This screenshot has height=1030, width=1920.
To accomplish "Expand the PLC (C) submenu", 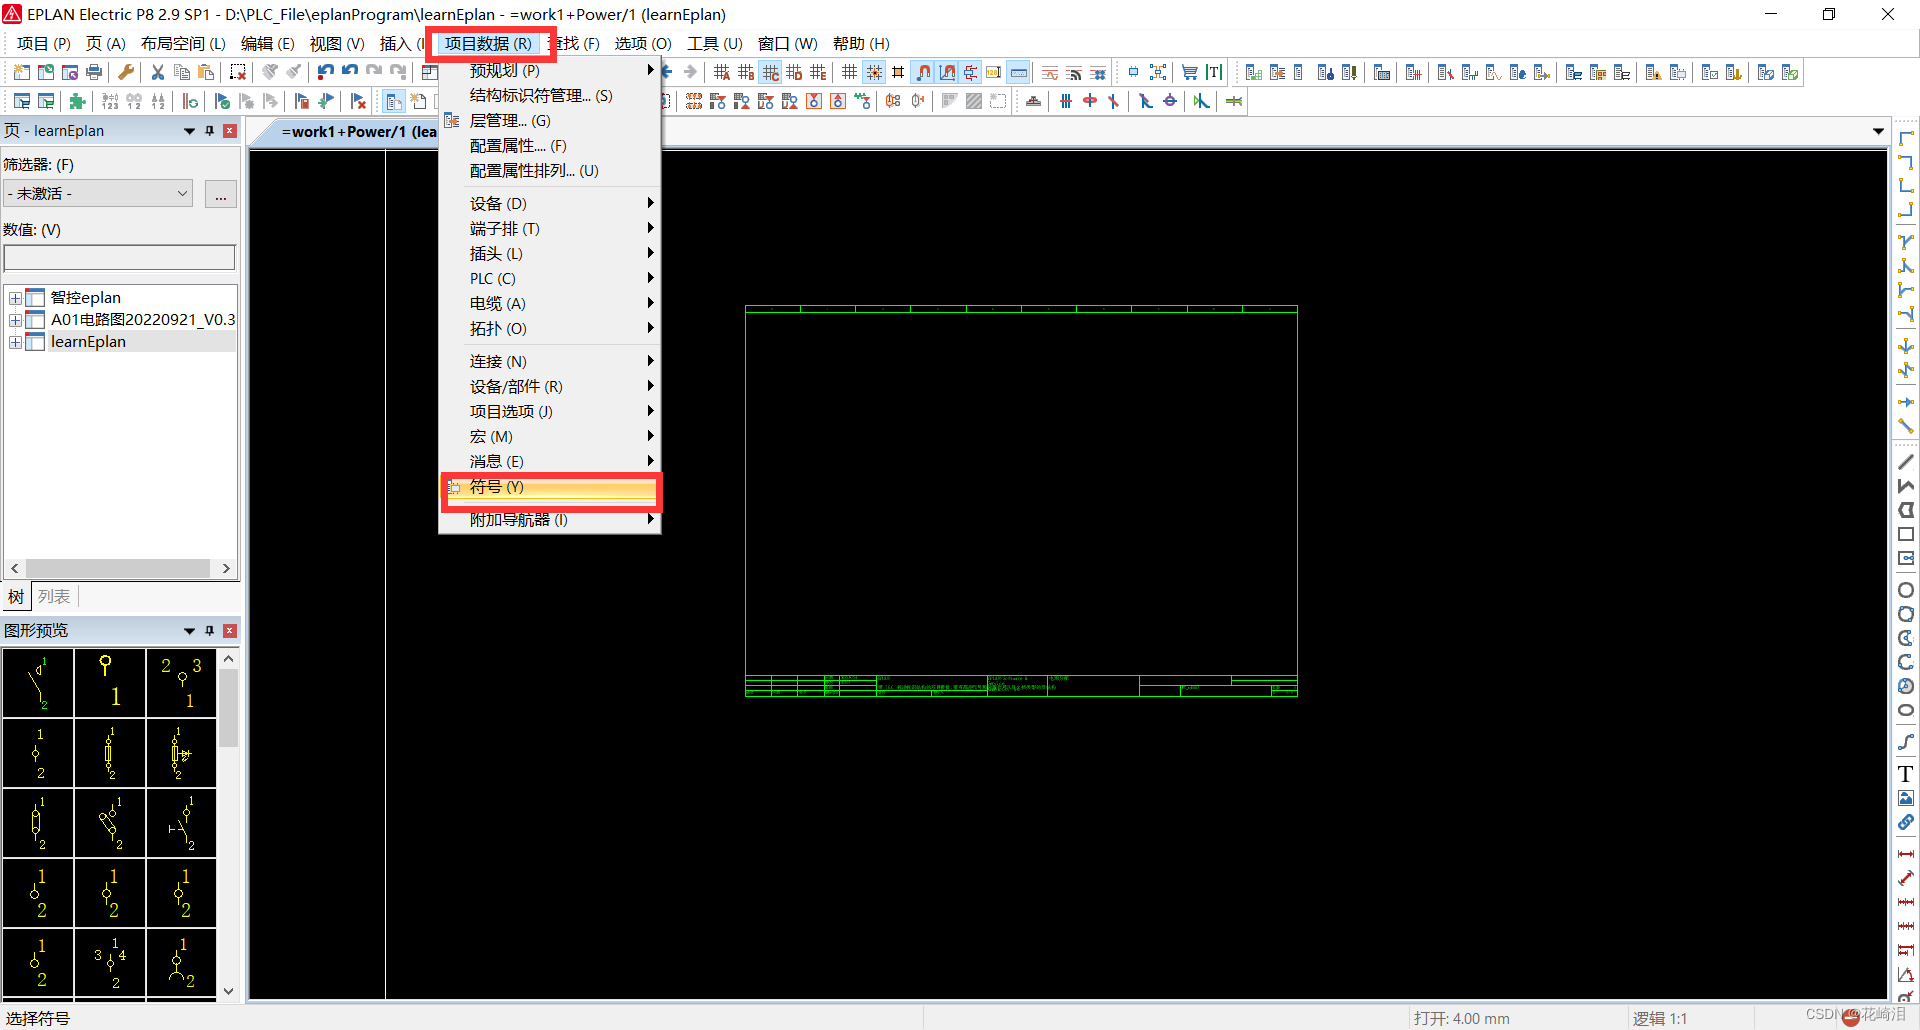I will click(550, 278).
